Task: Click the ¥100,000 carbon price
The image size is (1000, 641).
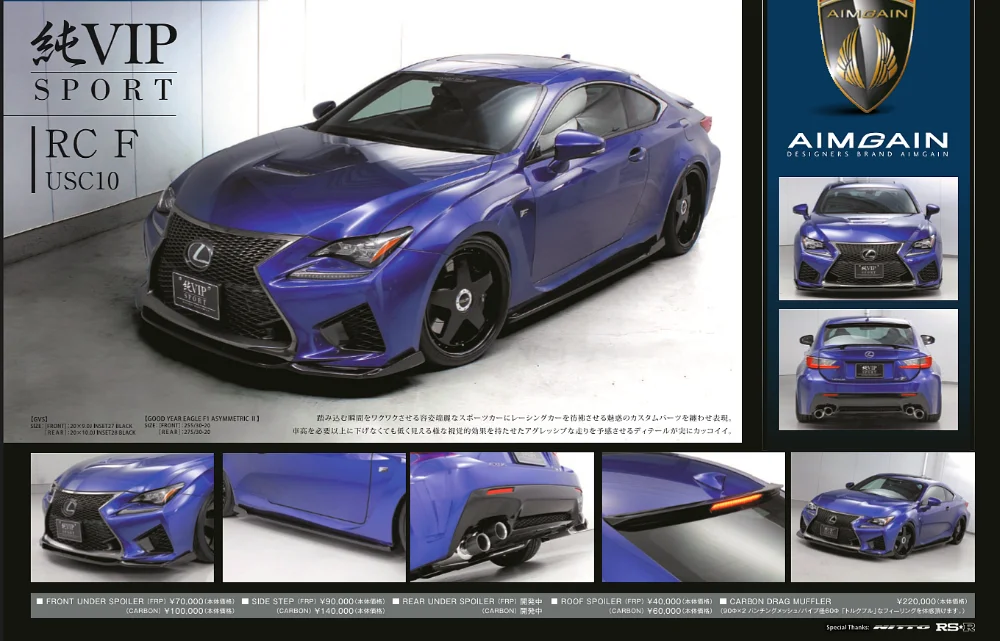Action: [184, 611]
